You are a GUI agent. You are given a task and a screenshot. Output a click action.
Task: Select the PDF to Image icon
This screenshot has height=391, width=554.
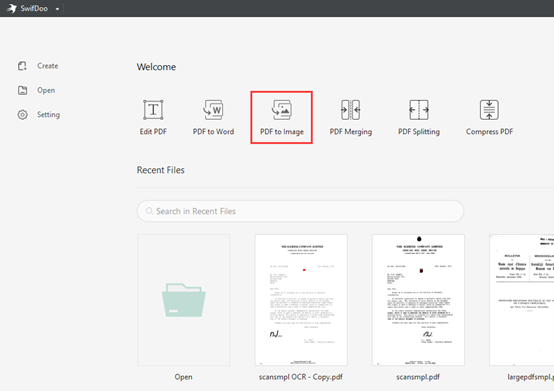point(282,110)
